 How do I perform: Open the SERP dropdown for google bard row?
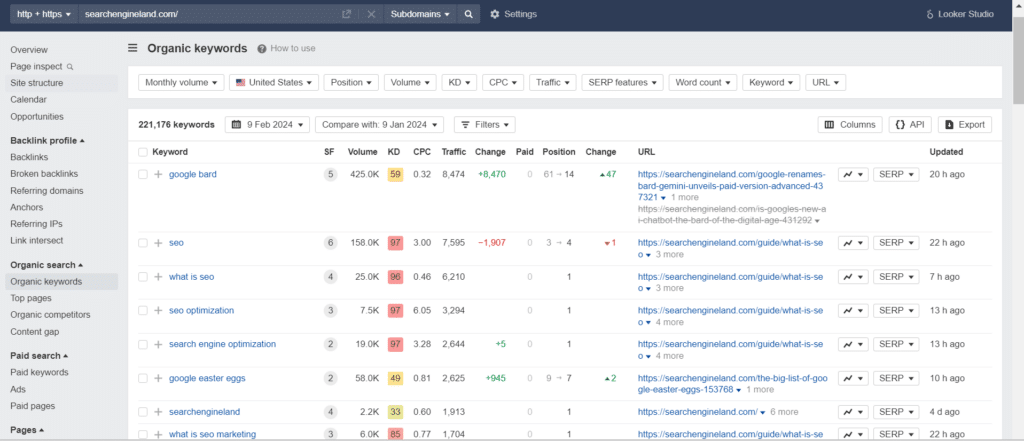pos(896,174)
